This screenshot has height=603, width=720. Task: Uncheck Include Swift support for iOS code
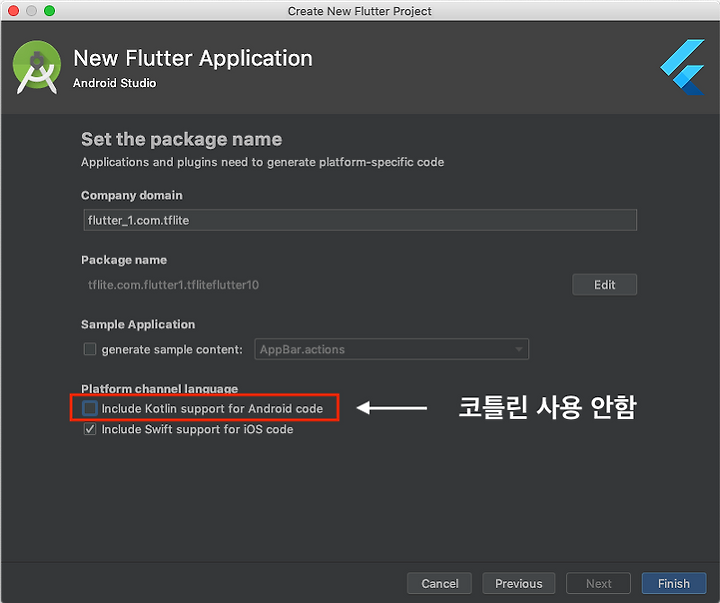click(90, 429)
